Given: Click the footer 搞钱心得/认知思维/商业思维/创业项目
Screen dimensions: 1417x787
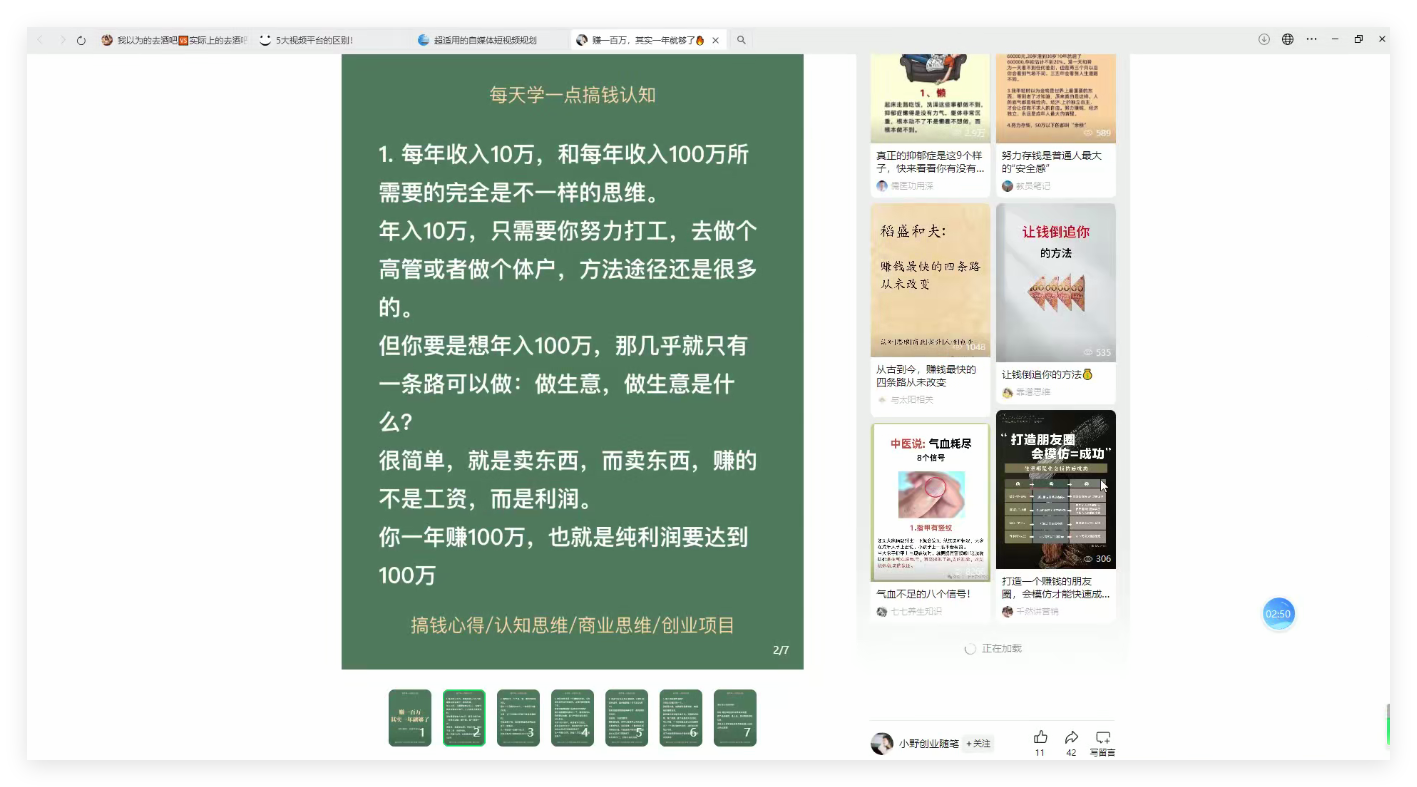Looking at the screenshot, I should coord(572,625).
